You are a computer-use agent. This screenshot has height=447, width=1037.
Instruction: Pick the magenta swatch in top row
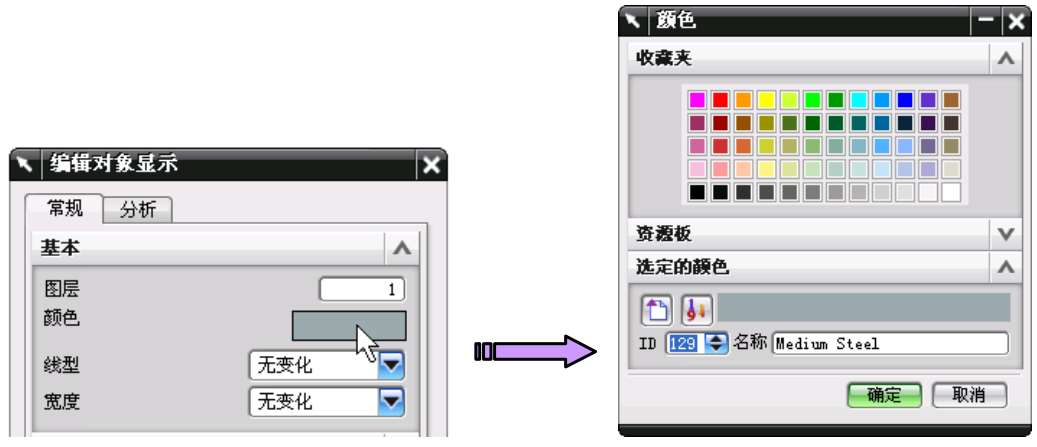pos(697,100)
